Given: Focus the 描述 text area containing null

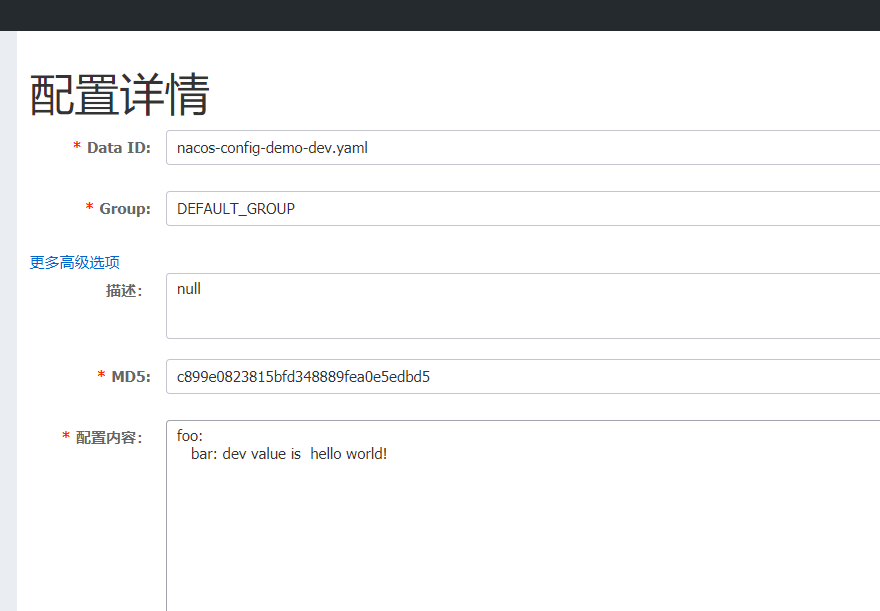Looking at the screenshot, I should [x=523, y=306].
